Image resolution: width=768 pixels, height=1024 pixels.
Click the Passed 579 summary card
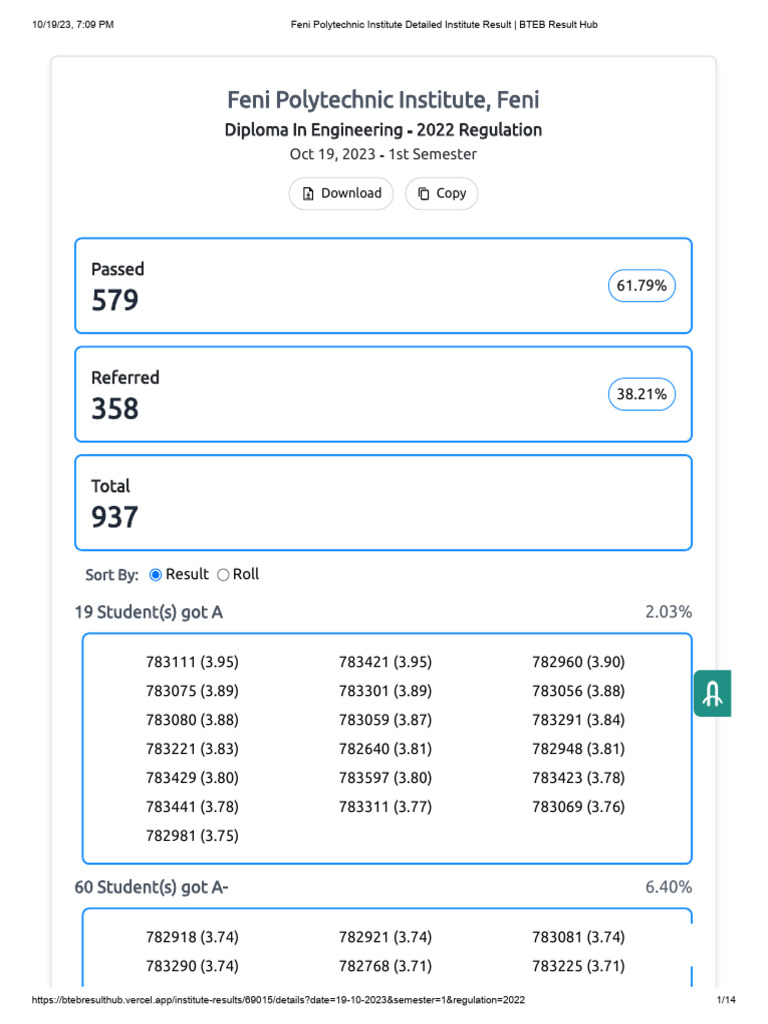click(x=383, y=285)
